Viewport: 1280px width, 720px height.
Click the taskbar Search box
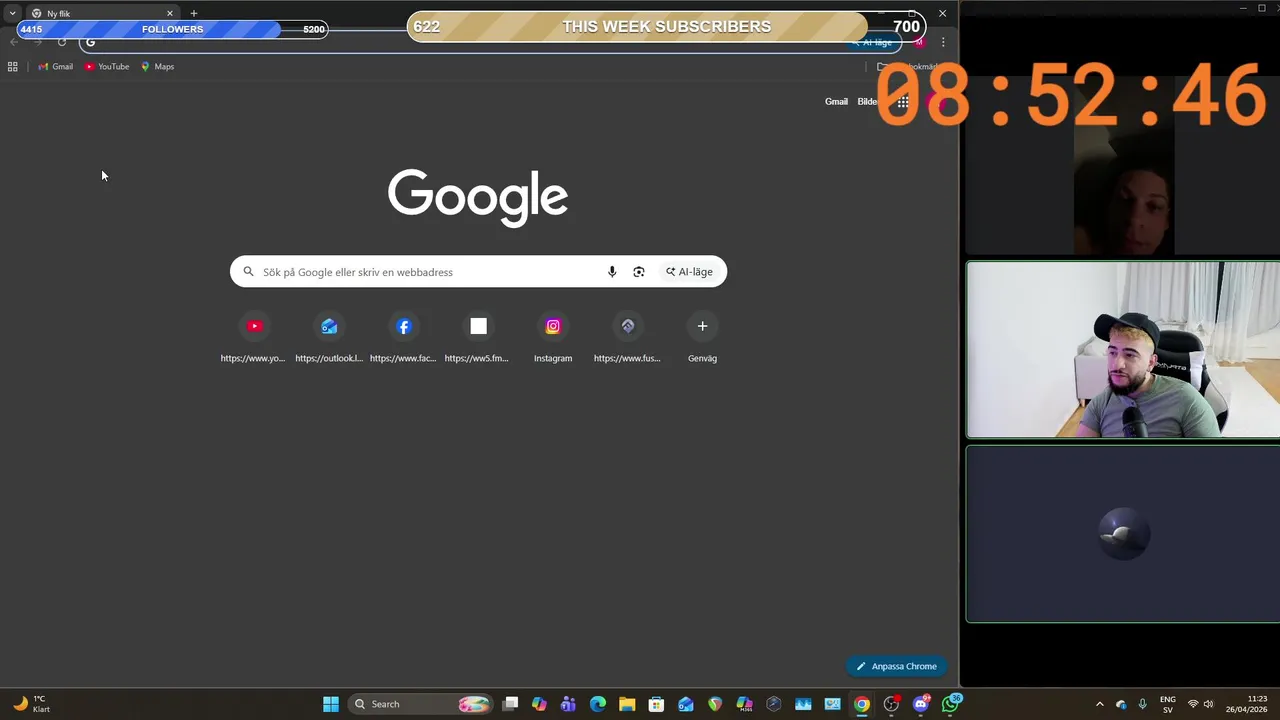(x=422, y=704)
